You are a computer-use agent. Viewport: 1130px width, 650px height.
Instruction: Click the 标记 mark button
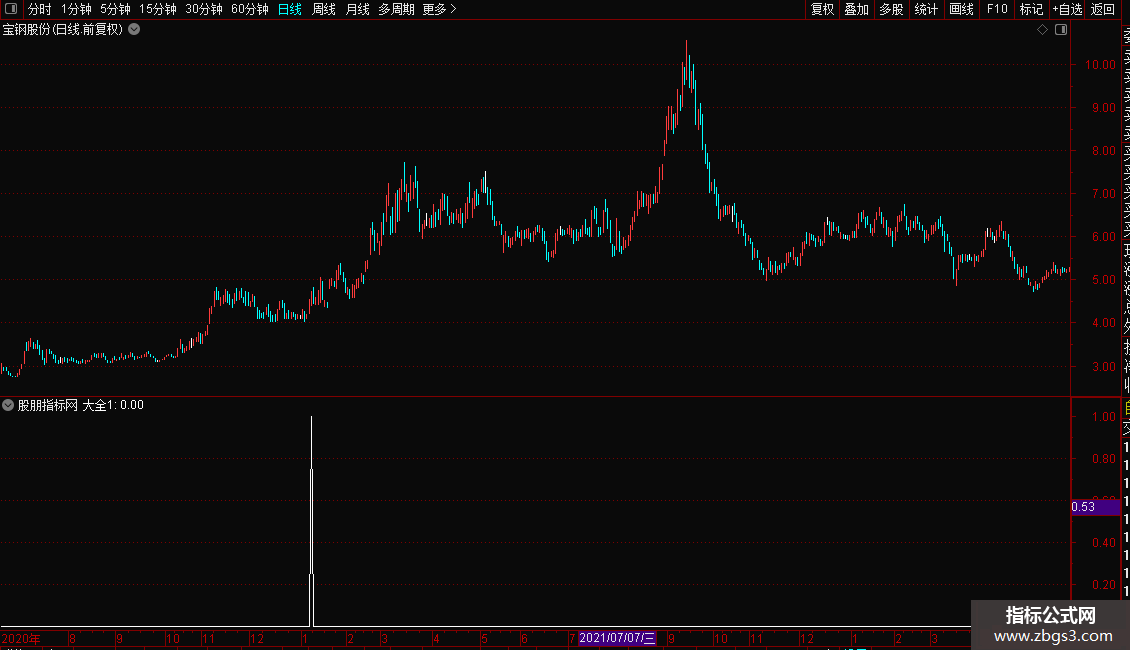[x=1031, y=9]
